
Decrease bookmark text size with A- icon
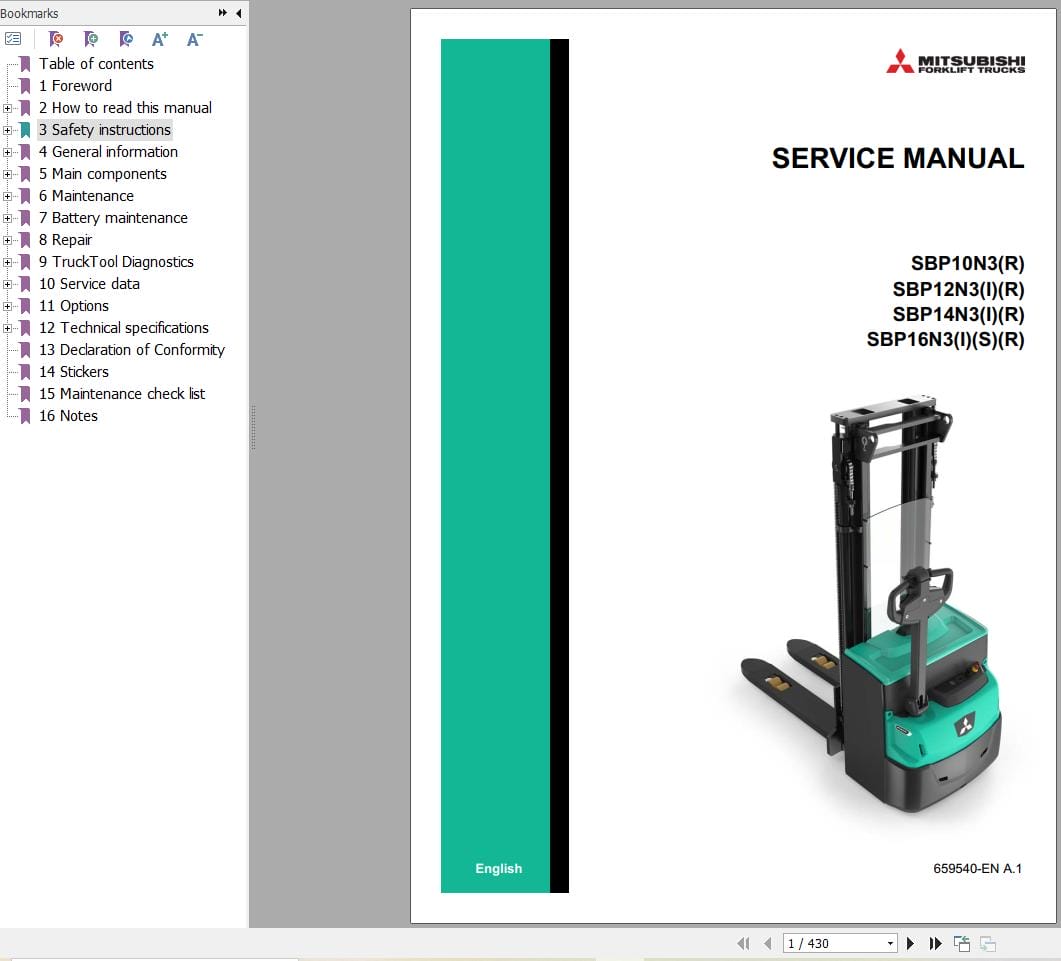coord(193,39)
